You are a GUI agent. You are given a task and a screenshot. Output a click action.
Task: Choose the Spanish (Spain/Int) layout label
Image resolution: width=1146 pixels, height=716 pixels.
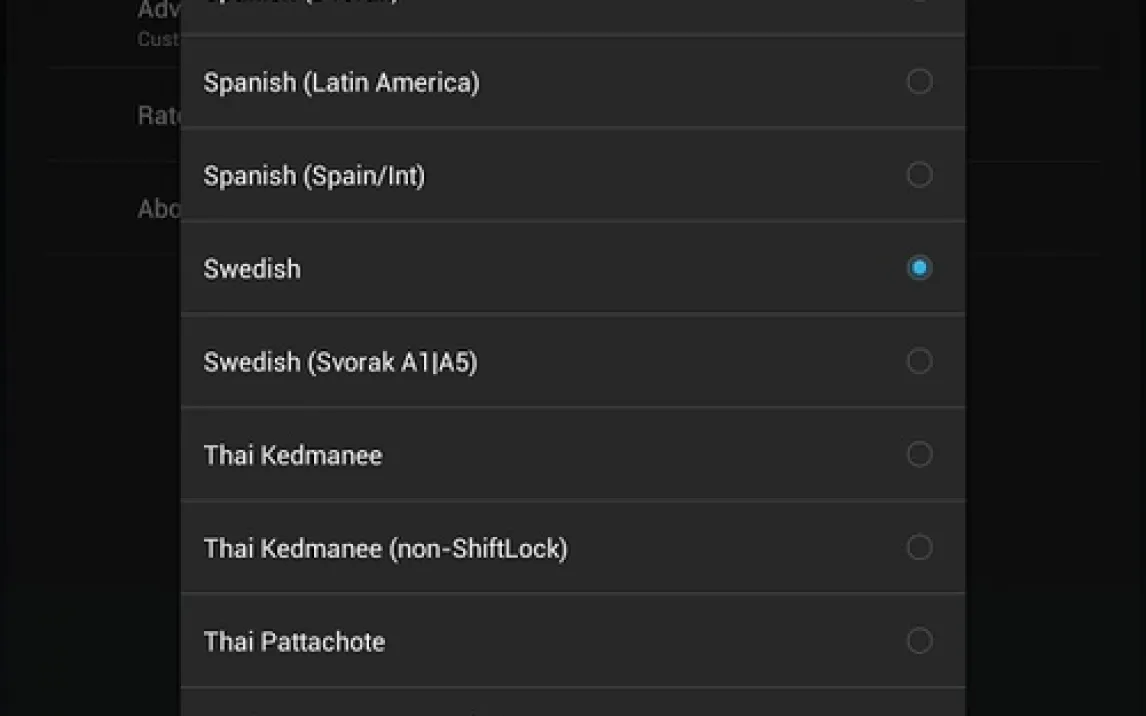314,176
